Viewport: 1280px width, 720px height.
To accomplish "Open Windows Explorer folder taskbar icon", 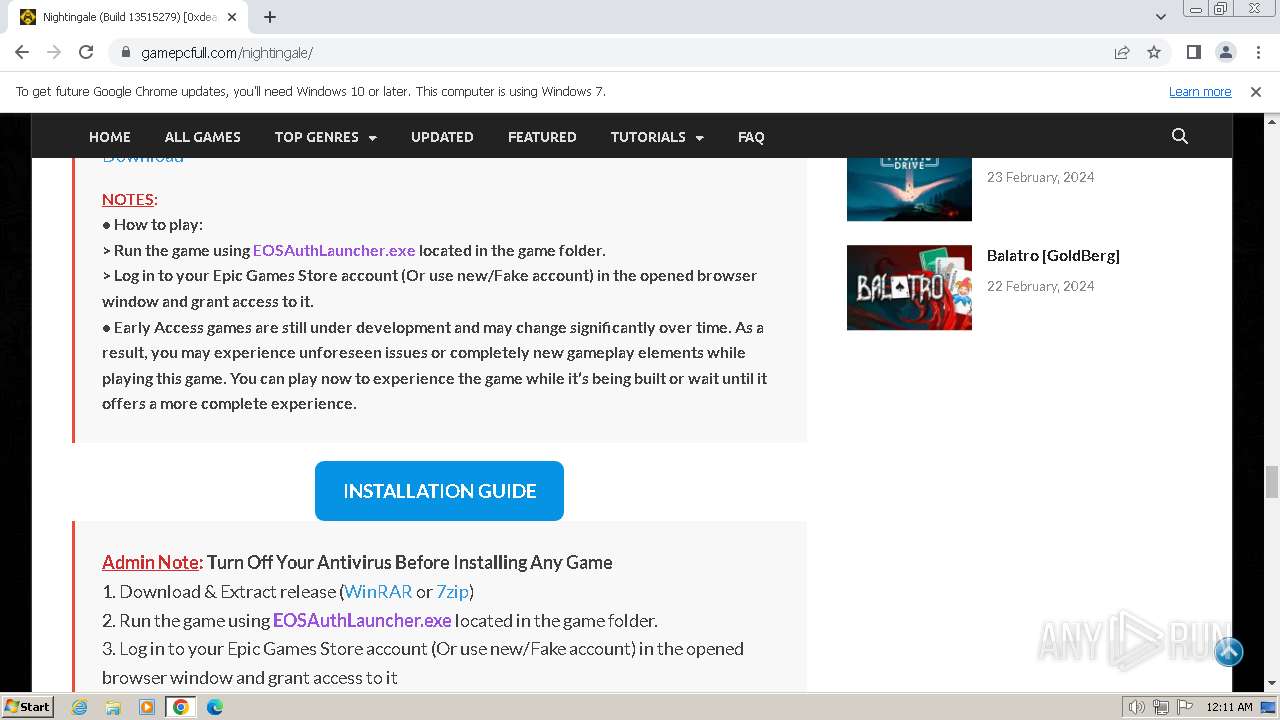I will 113,707.
